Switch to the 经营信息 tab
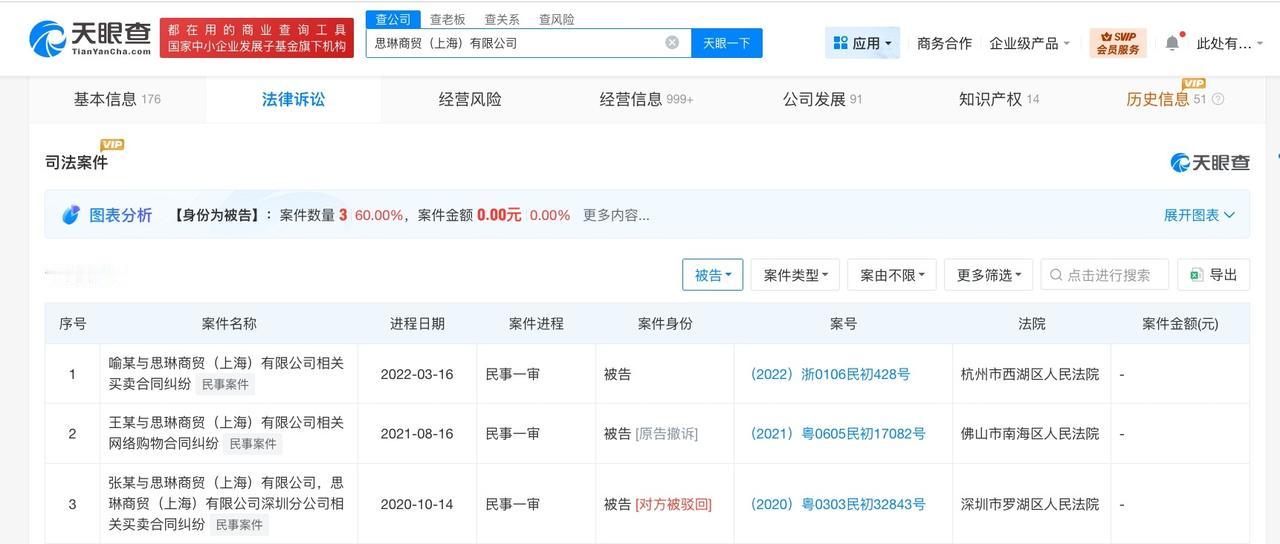 point(646,99)
